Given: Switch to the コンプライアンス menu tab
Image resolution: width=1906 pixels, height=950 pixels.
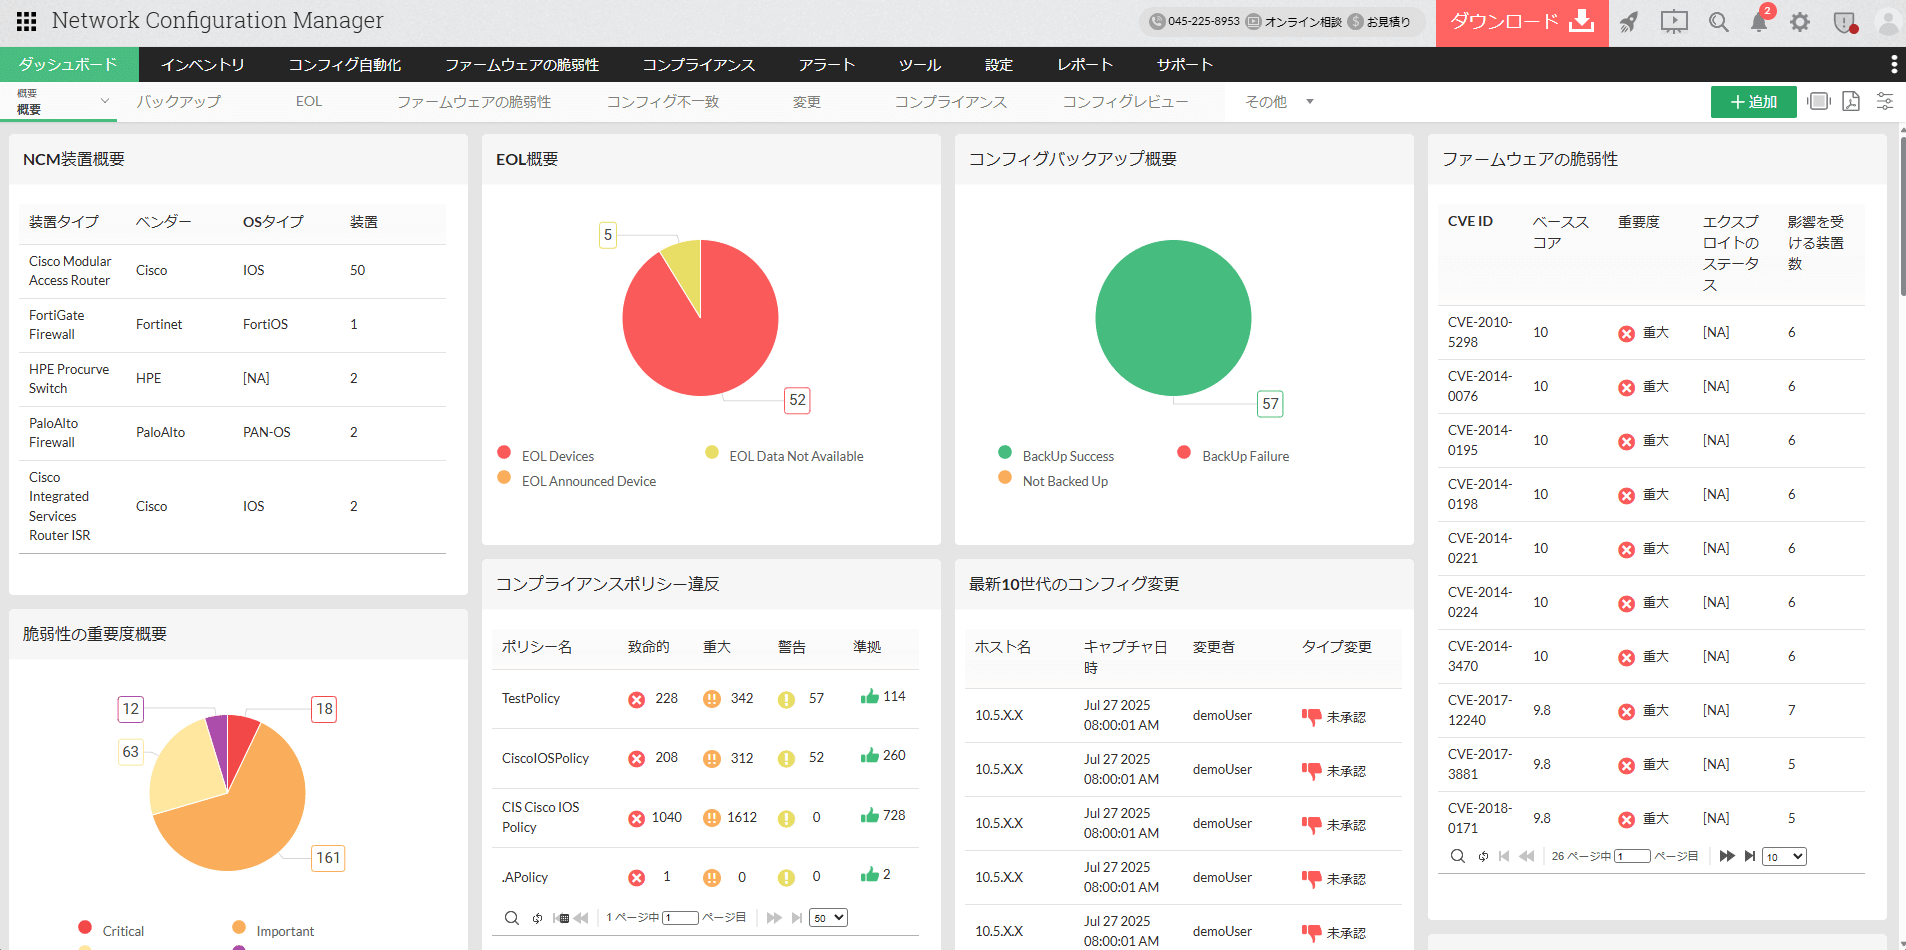Looking at the screenshot, I should coord(698,64).
